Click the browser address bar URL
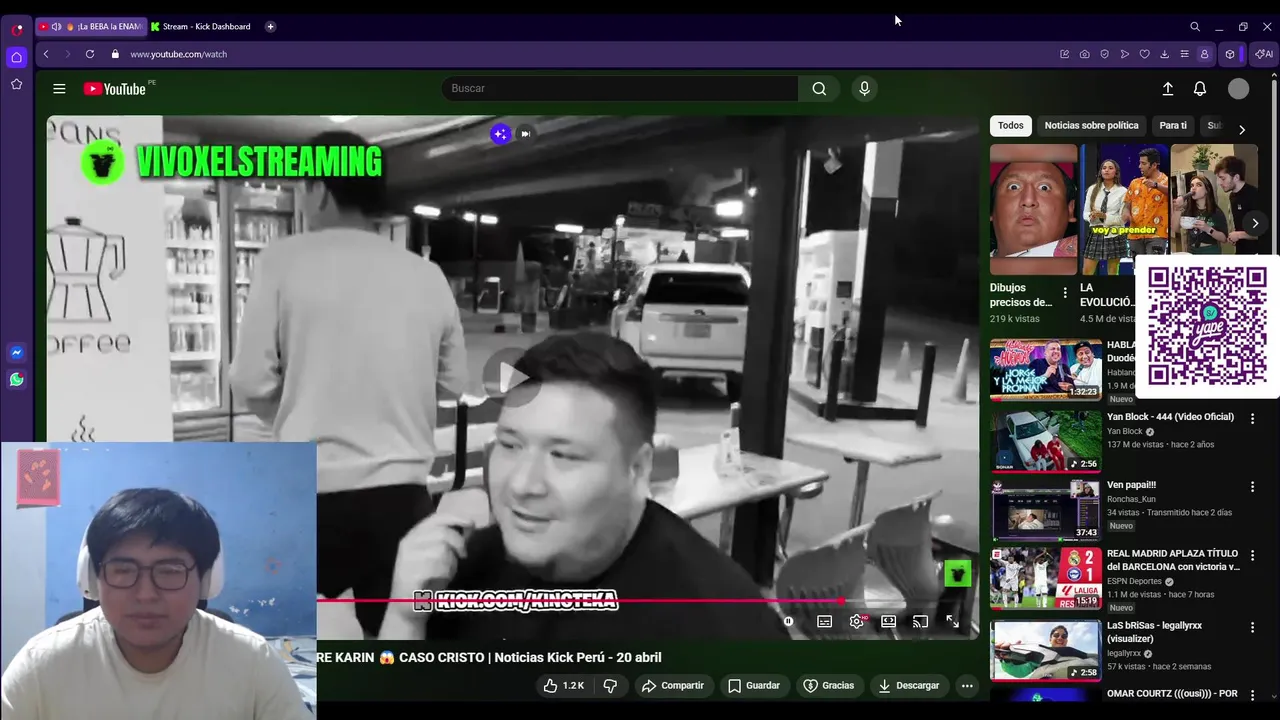The height and width of the screenshot is (720, 1280). tap(179, 54)
